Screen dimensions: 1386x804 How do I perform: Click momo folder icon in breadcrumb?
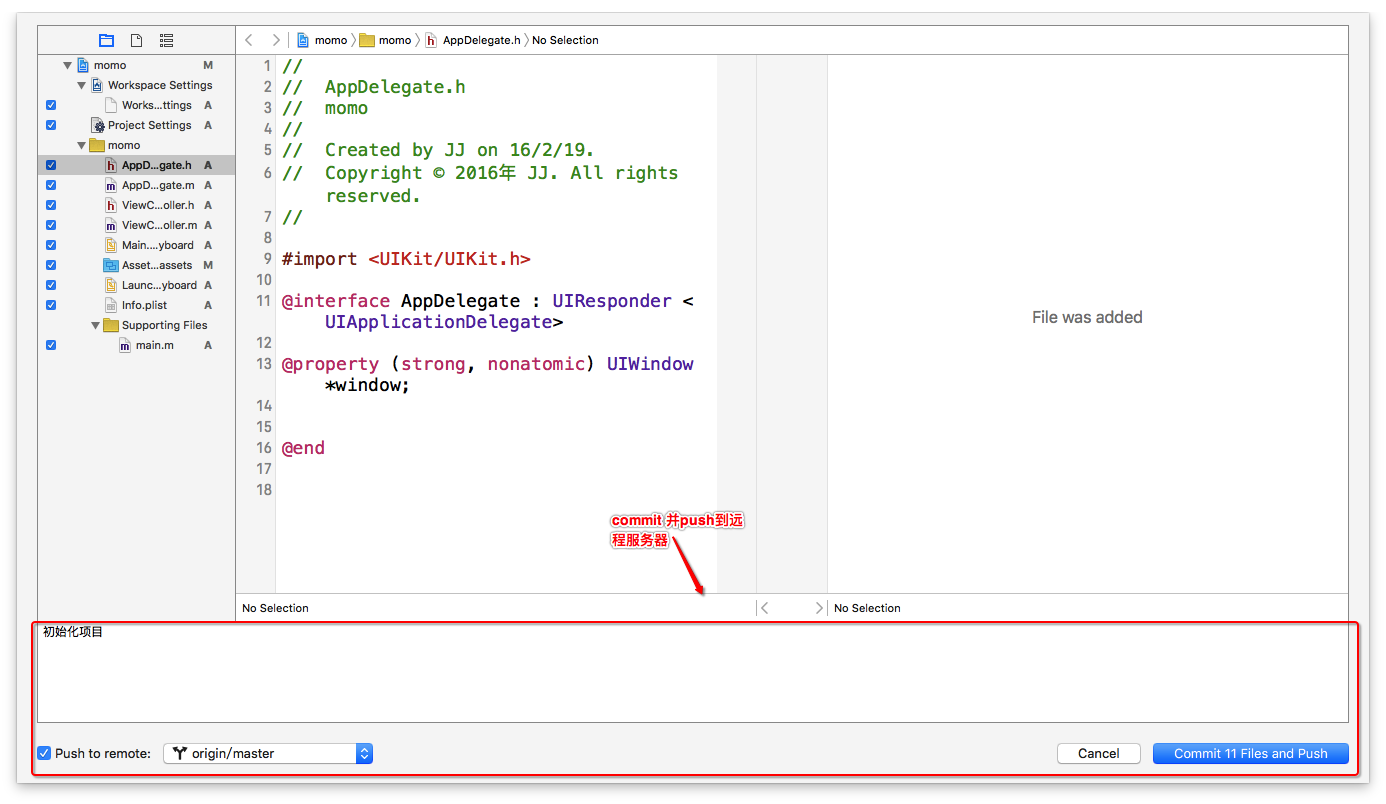(x=367, y=40)
